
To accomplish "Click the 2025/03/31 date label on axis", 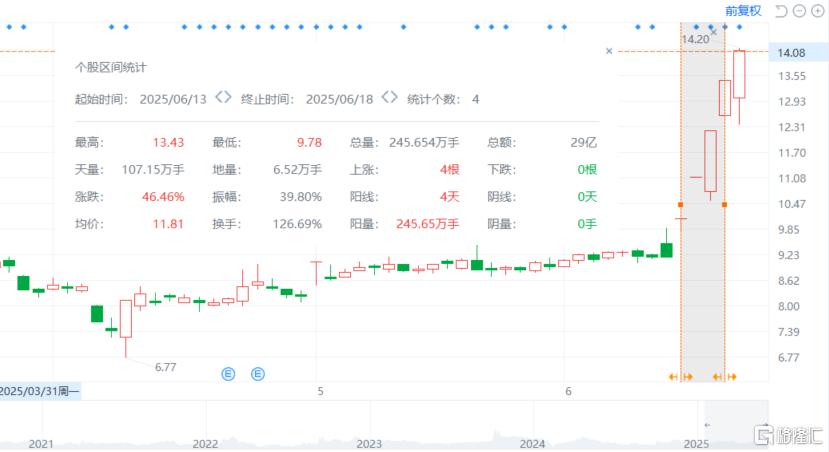I will 40,392.
